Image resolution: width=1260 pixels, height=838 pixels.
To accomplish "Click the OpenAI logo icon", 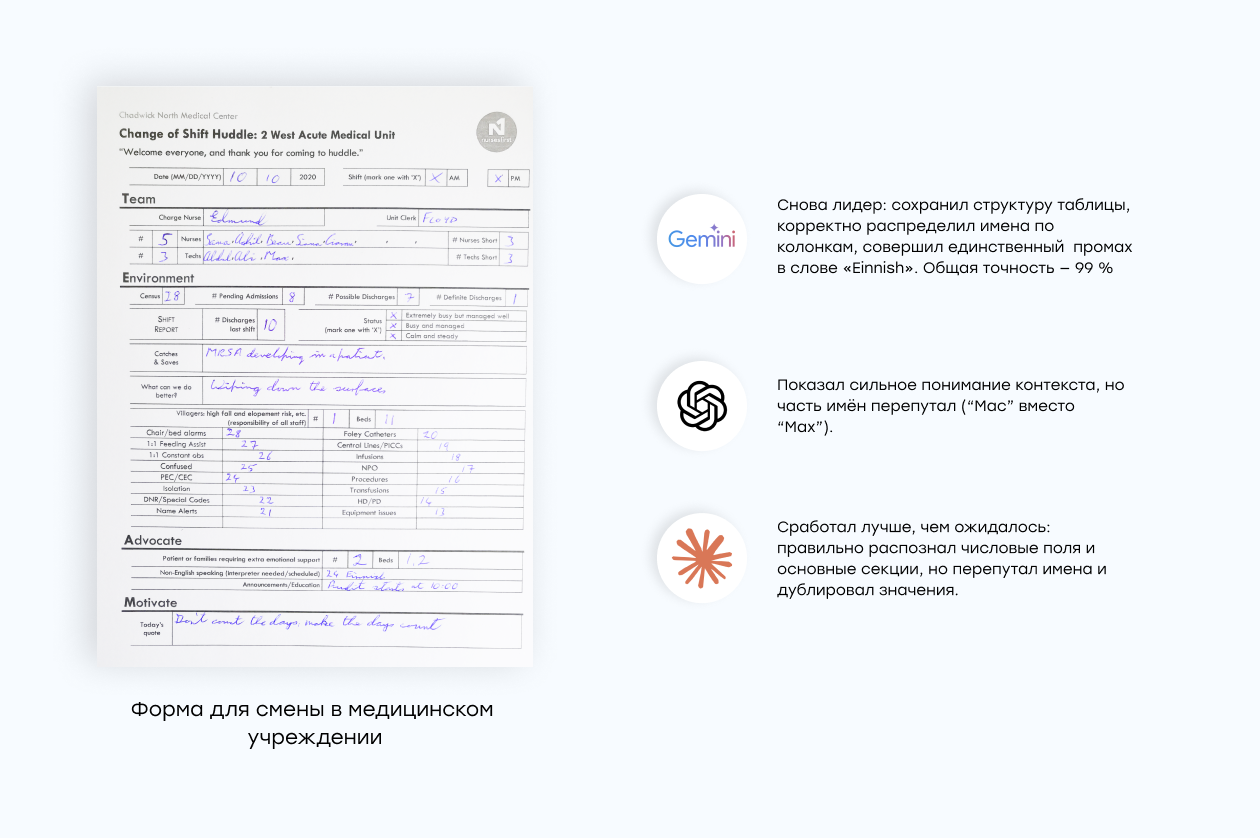I will click(701, 406).
